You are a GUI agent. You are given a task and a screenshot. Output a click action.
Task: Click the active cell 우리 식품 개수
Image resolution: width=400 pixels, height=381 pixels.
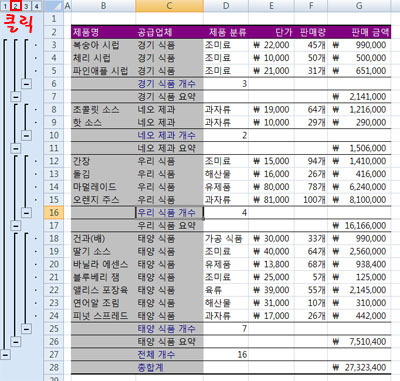point(169,213)
